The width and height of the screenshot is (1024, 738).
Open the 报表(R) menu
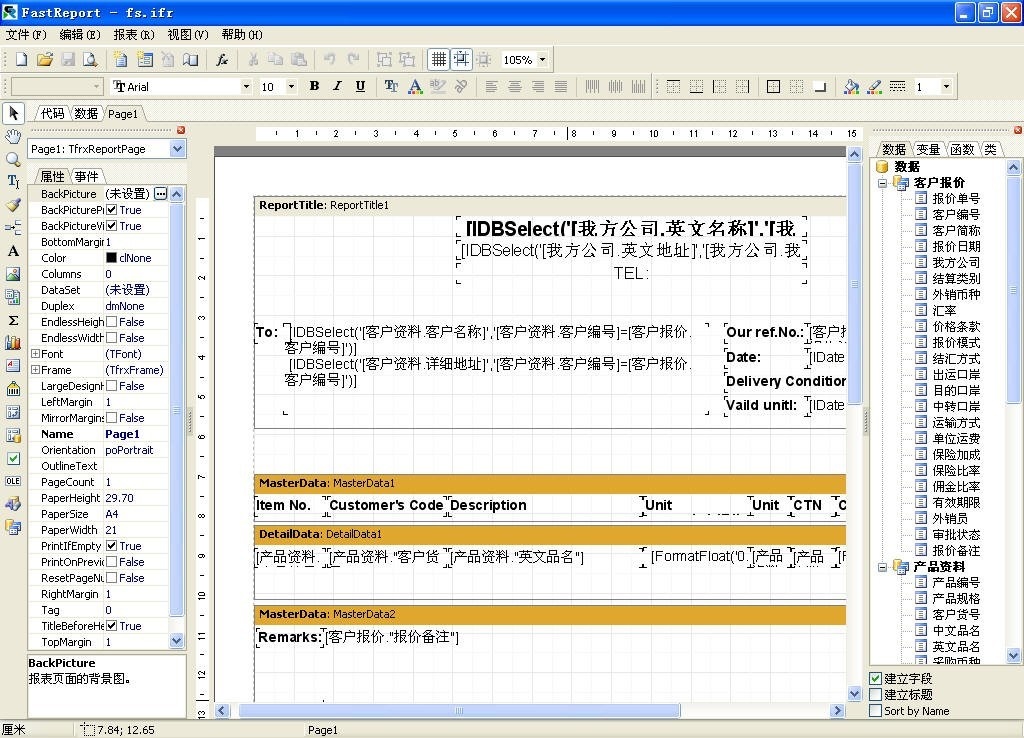pos(134,35)
